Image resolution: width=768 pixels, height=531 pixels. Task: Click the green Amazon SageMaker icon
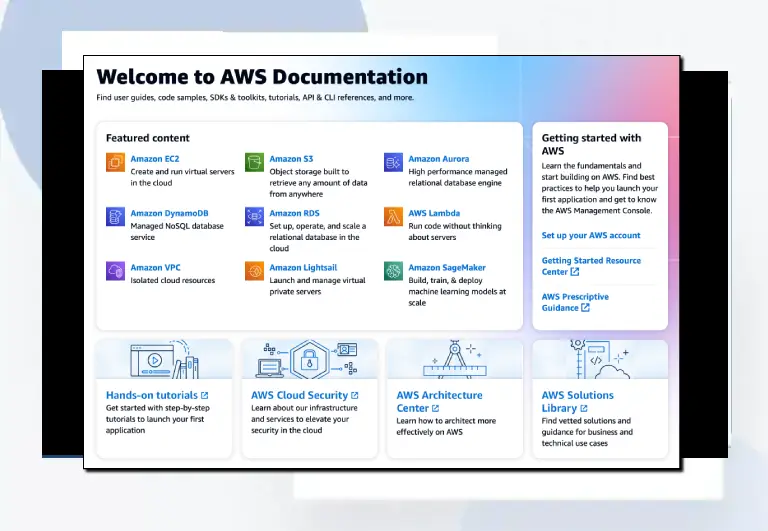point(393,271)
